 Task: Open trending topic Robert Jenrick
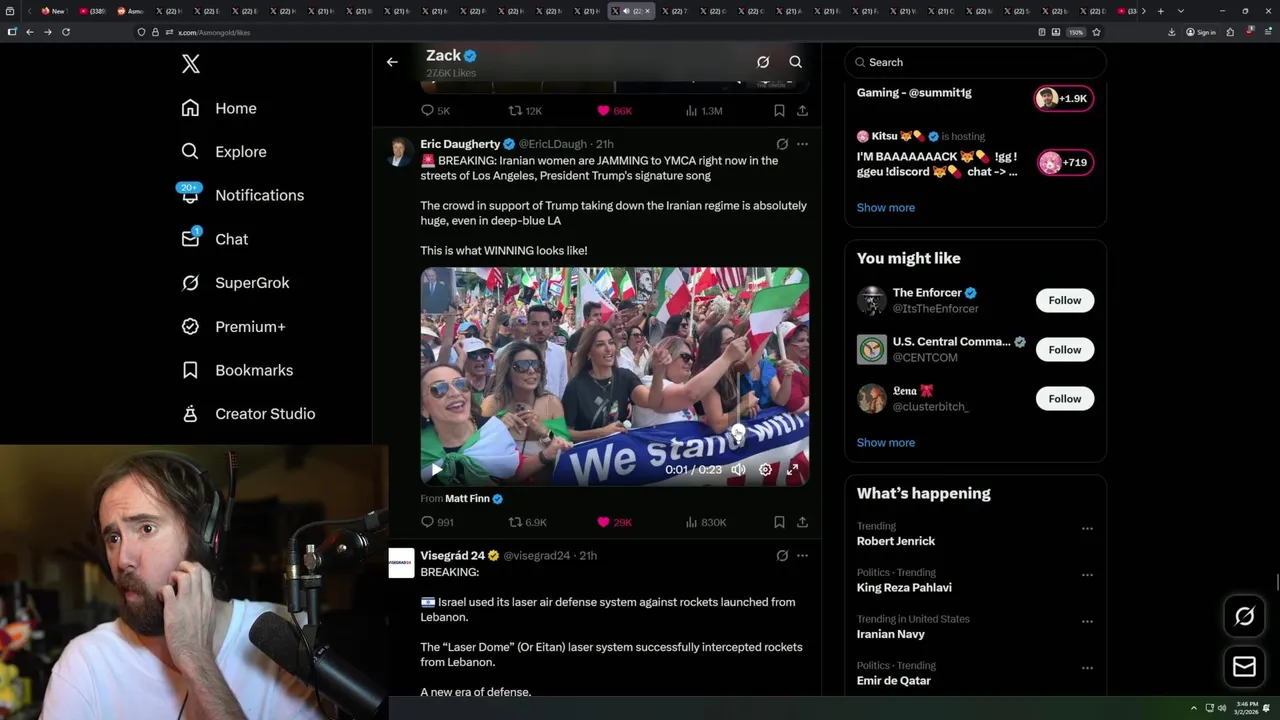pyautogui.click(x=896, y=541)
